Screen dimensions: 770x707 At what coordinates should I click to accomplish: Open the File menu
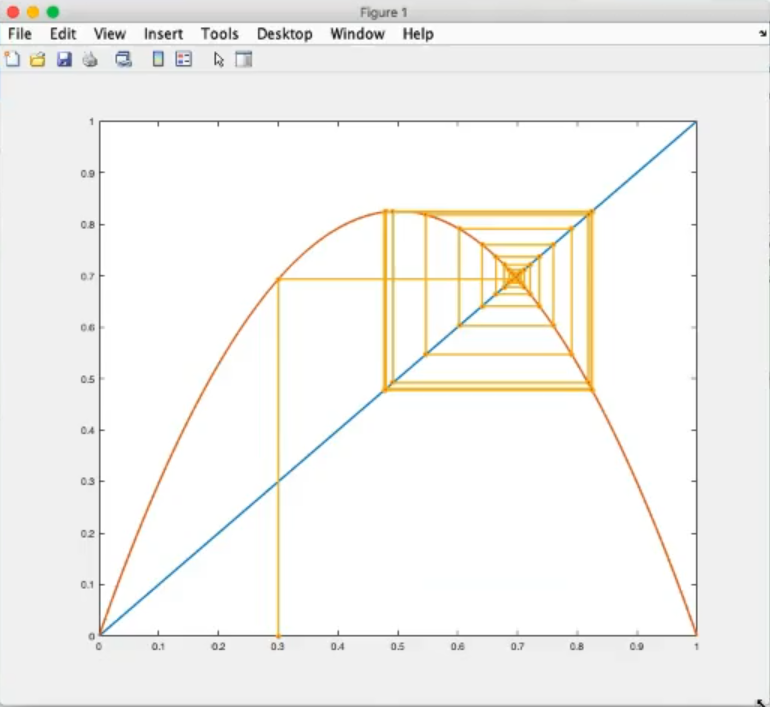[20, 34]
